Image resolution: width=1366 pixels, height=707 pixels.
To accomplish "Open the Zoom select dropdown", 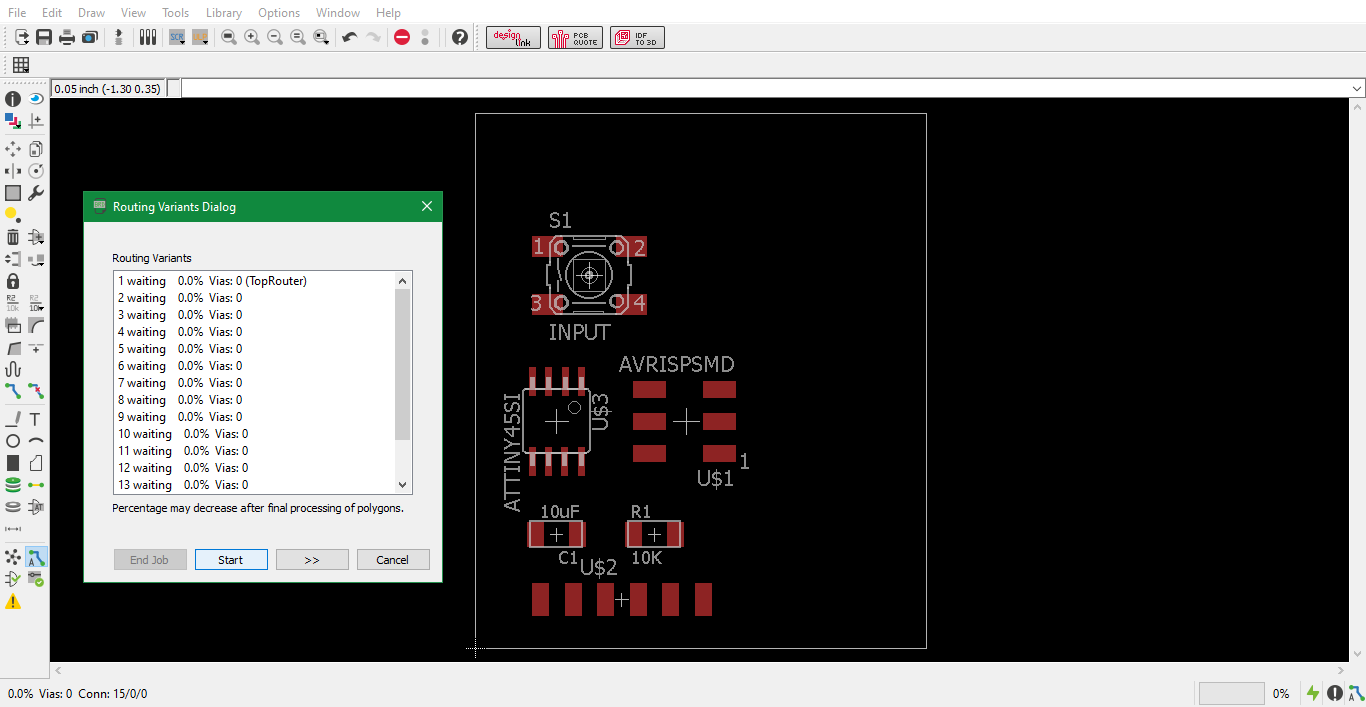I will point(321,37).
